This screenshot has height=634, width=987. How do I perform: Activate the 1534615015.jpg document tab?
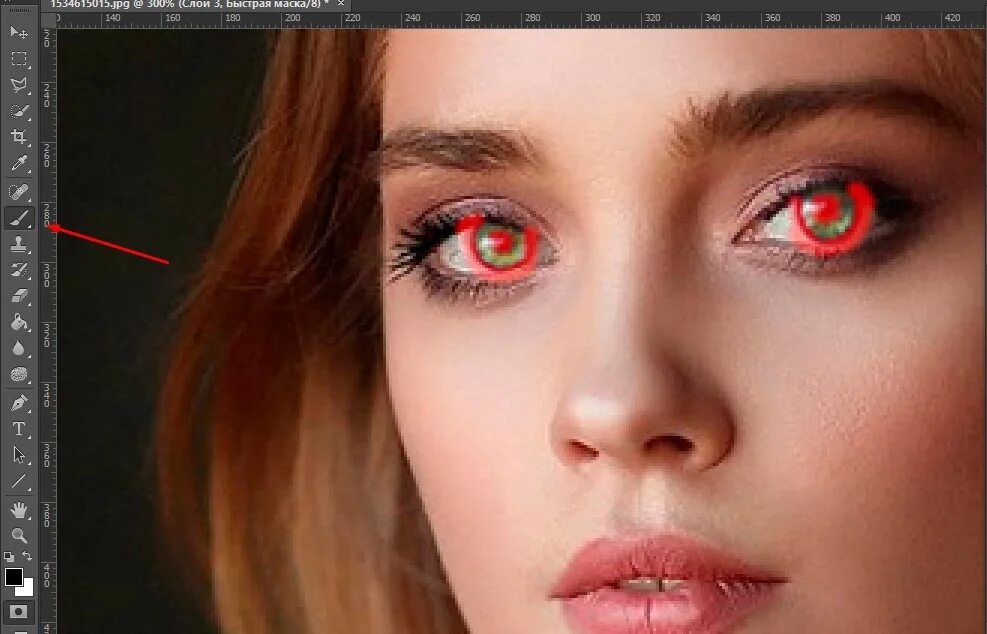coord(189,4)
